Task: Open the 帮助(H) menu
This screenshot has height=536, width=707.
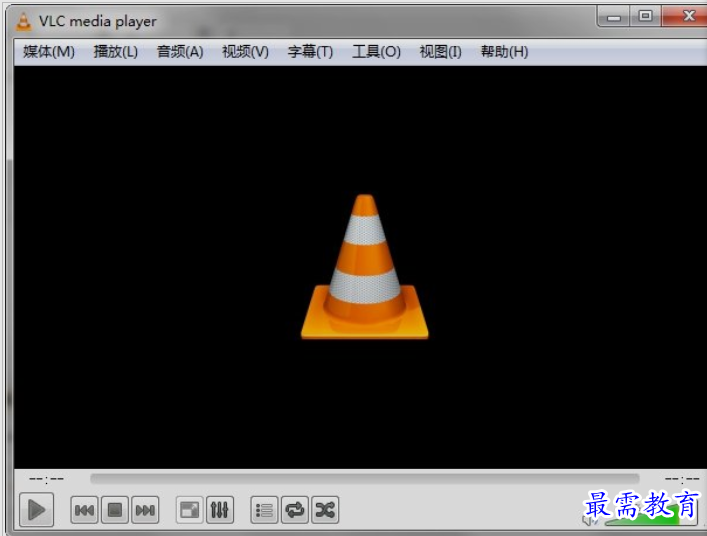Action: click(504, 51)
